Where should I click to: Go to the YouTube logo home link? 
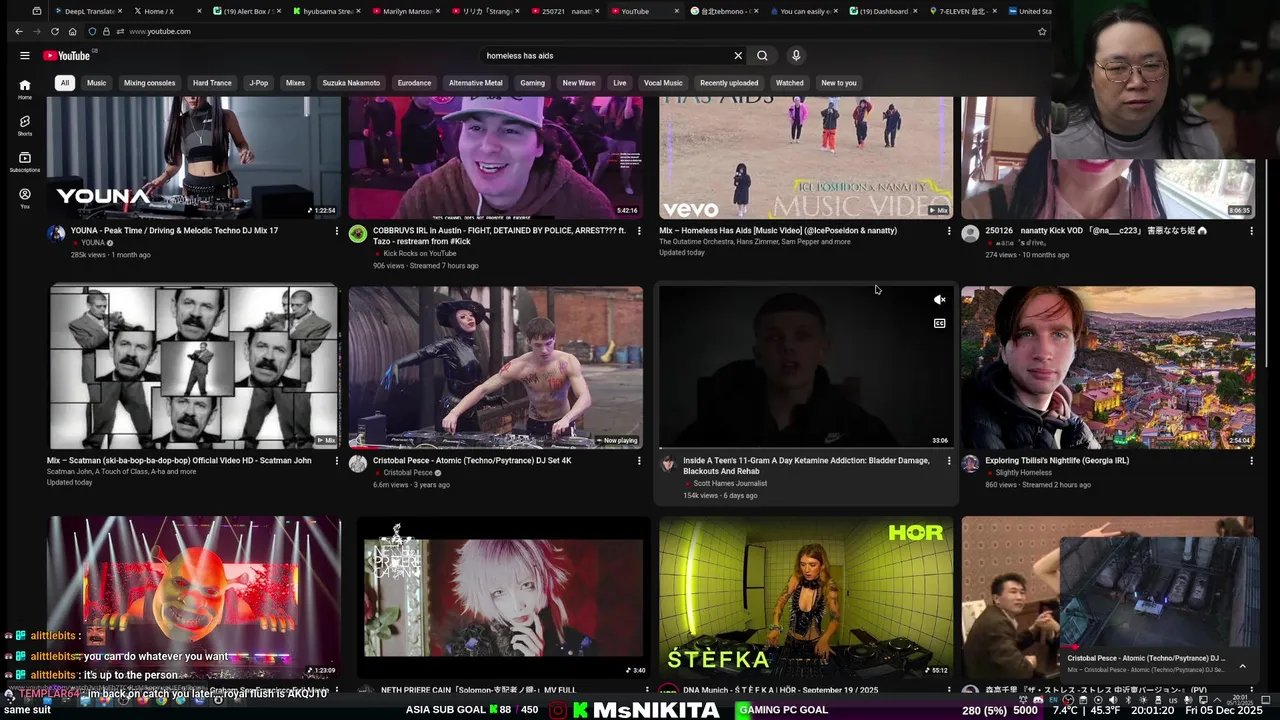tap(67, 56)
